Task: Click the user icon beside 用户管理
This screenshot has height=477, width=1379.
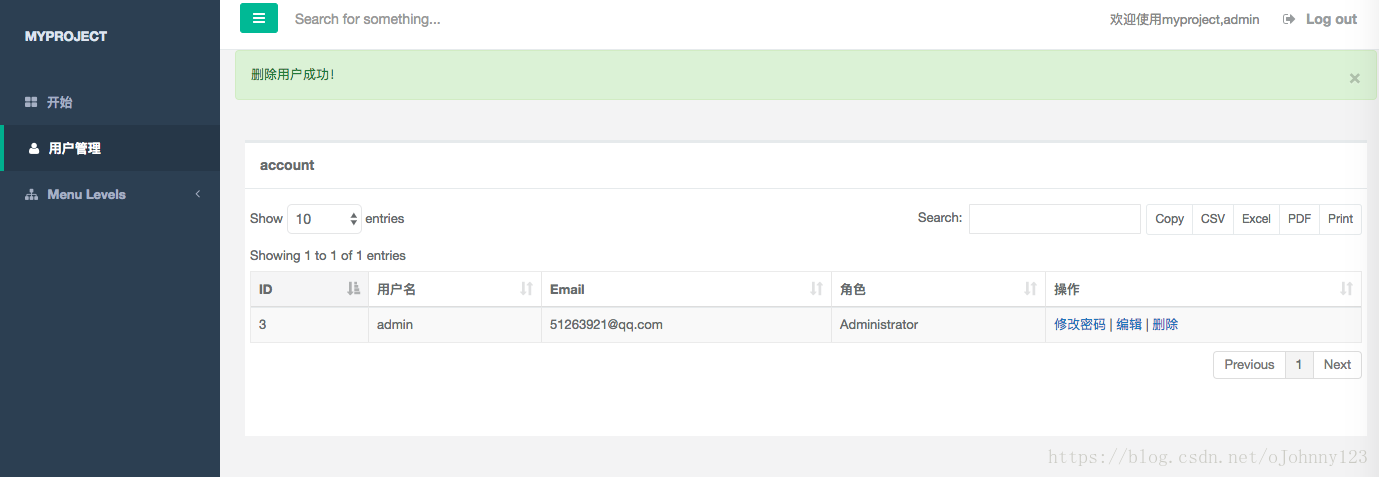Action: (x=34, y=148)
